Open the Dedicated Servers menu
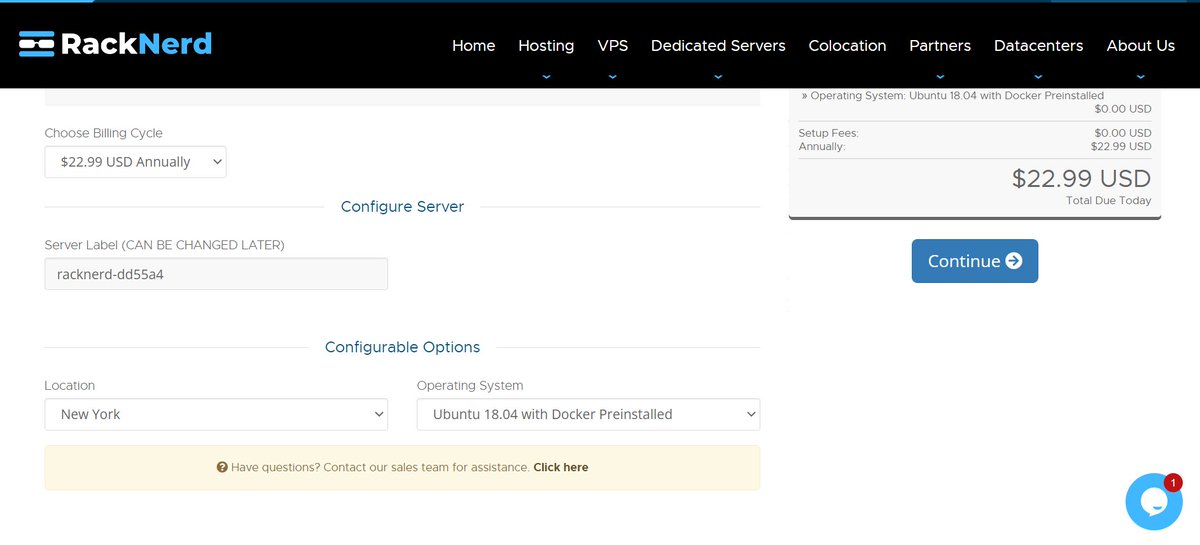Viewport: 1200px width, 545px height. tap(718, 45)
